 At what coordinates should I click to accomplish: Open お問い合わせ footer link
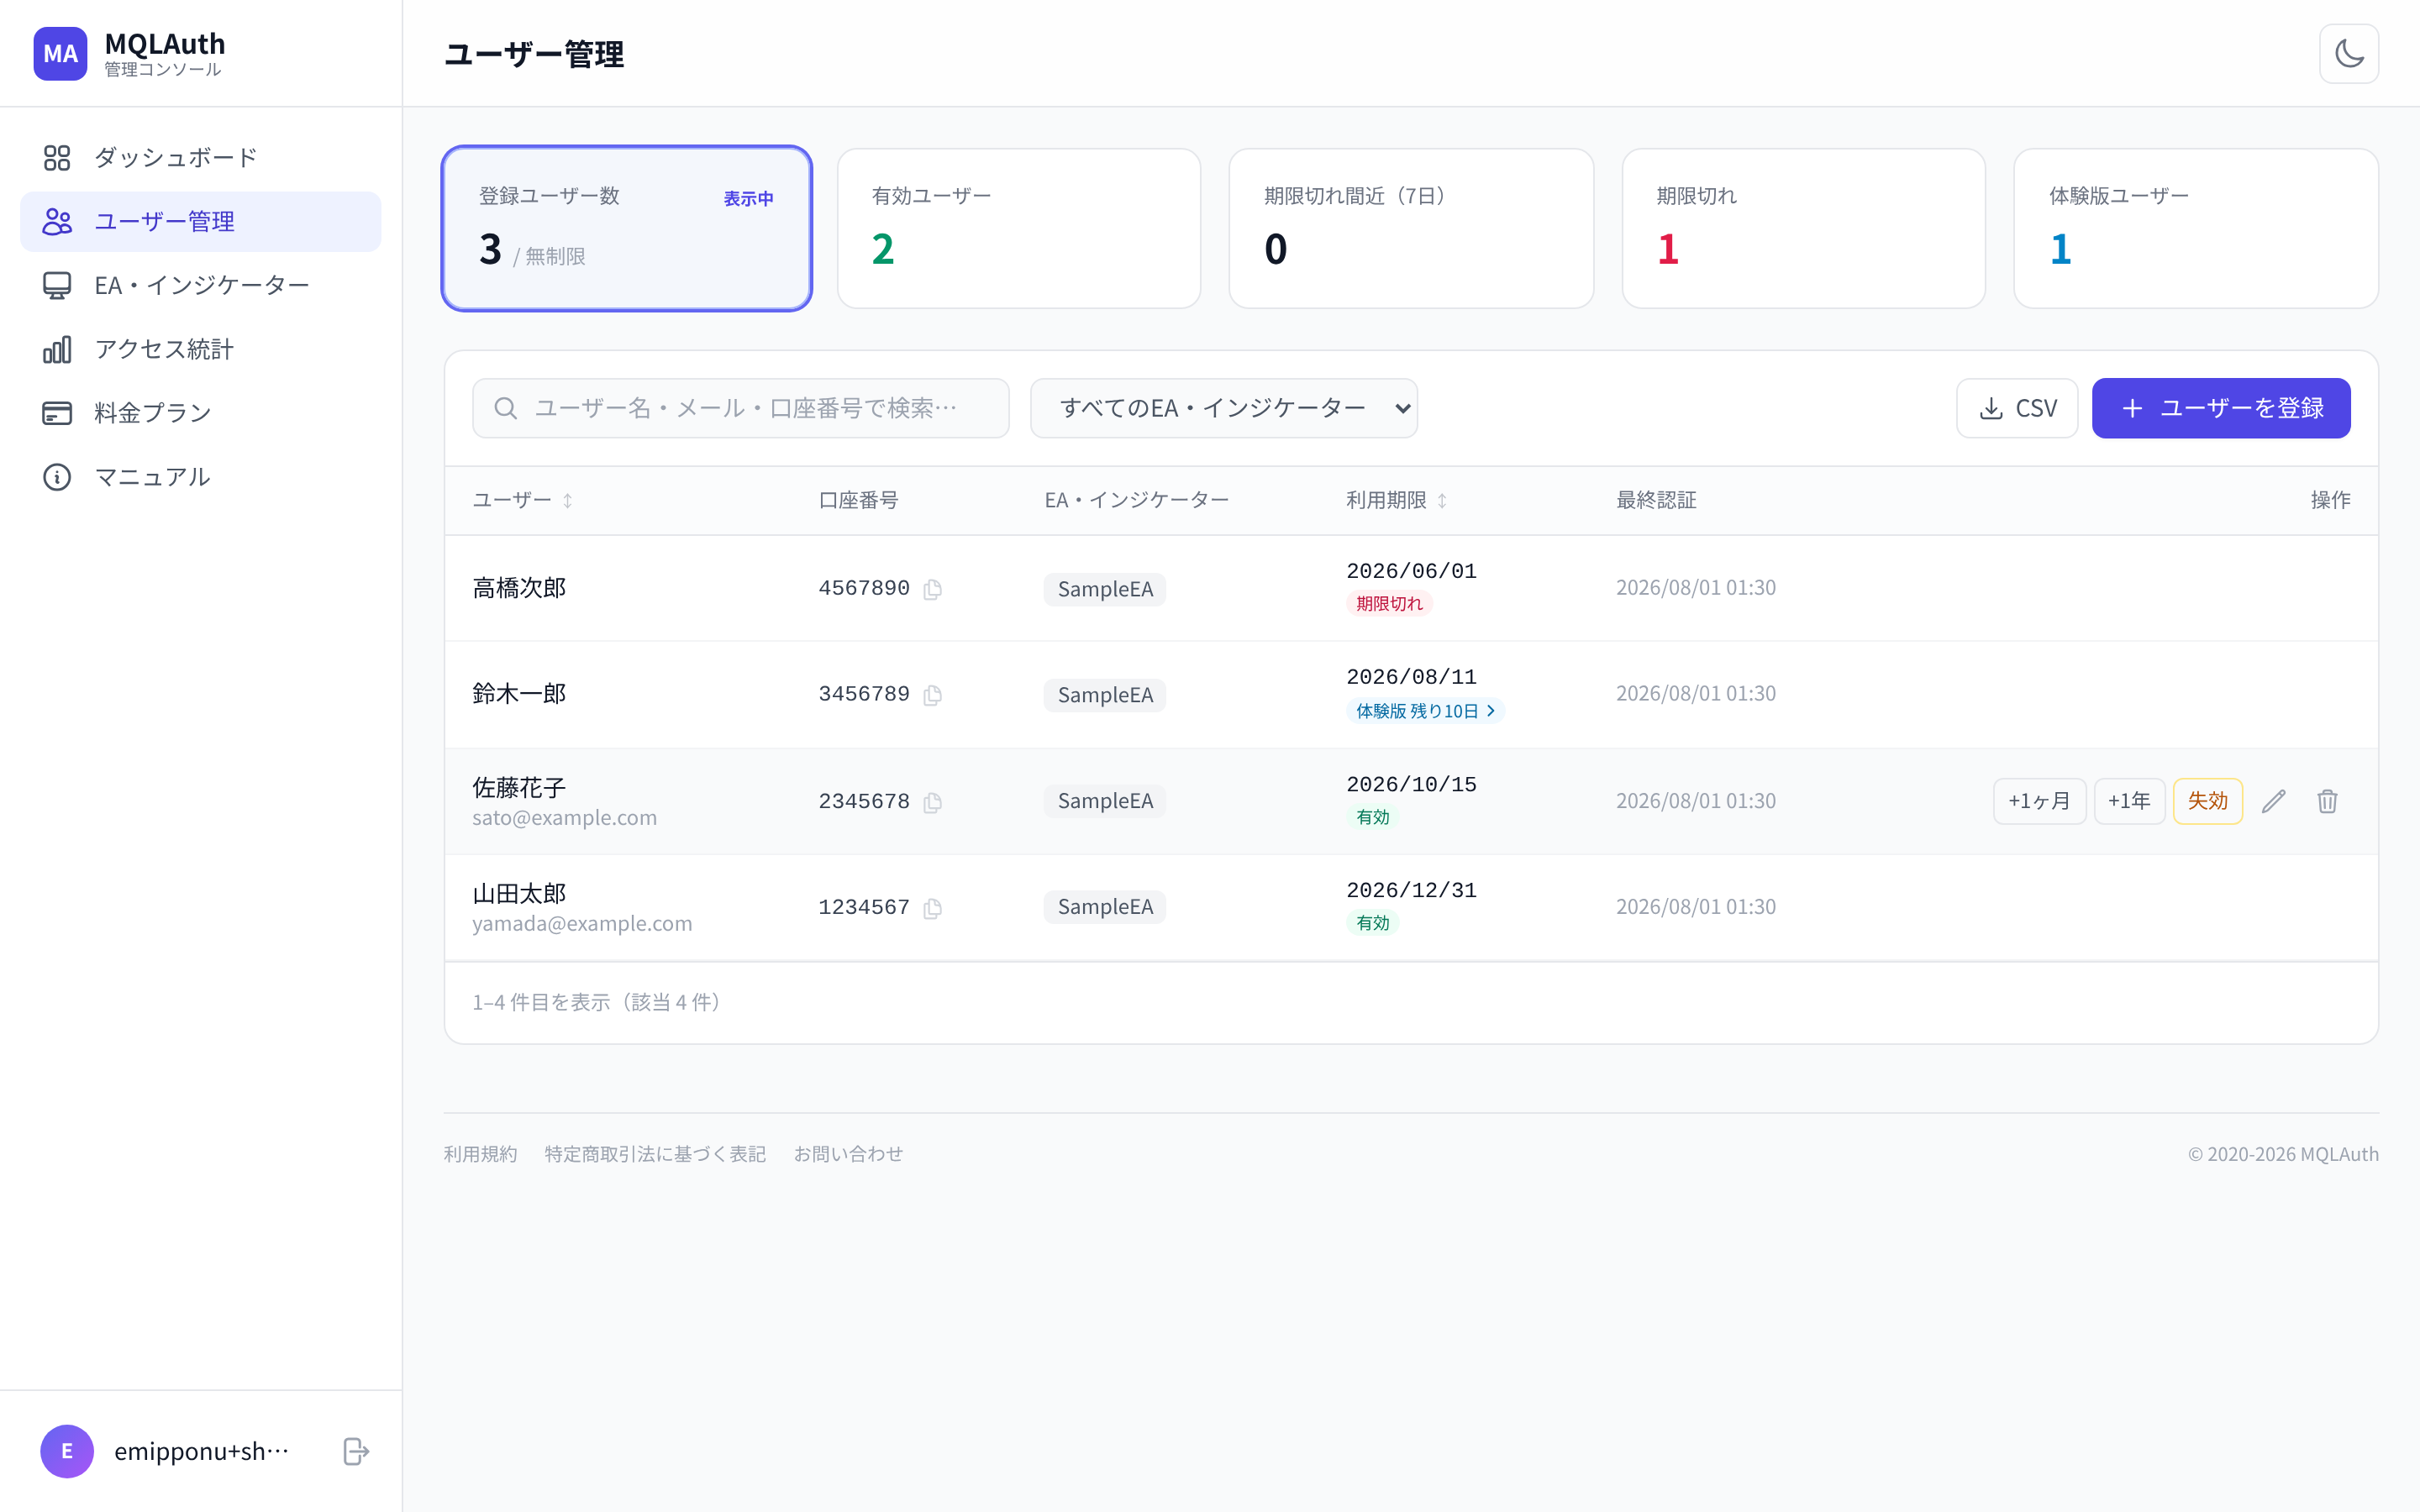tap(848, 1154)
